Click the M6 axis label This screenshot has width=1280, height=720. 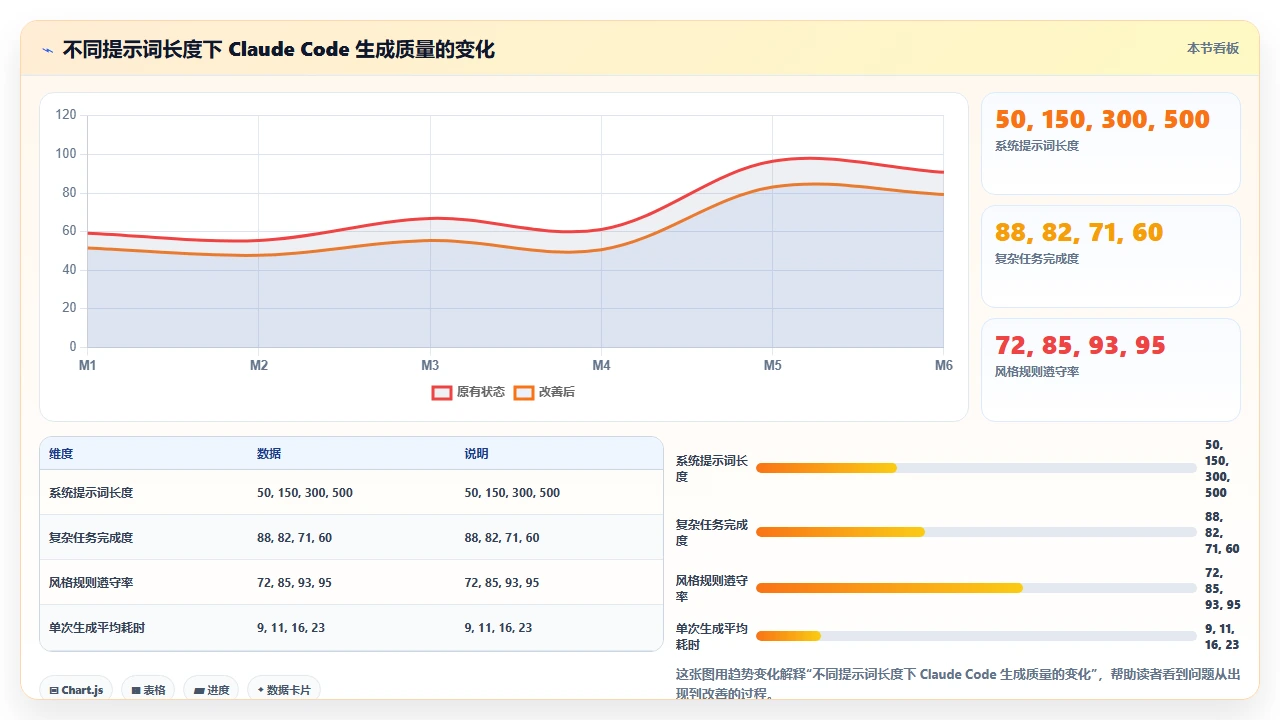pyautogui.click(x=944, y=366)
